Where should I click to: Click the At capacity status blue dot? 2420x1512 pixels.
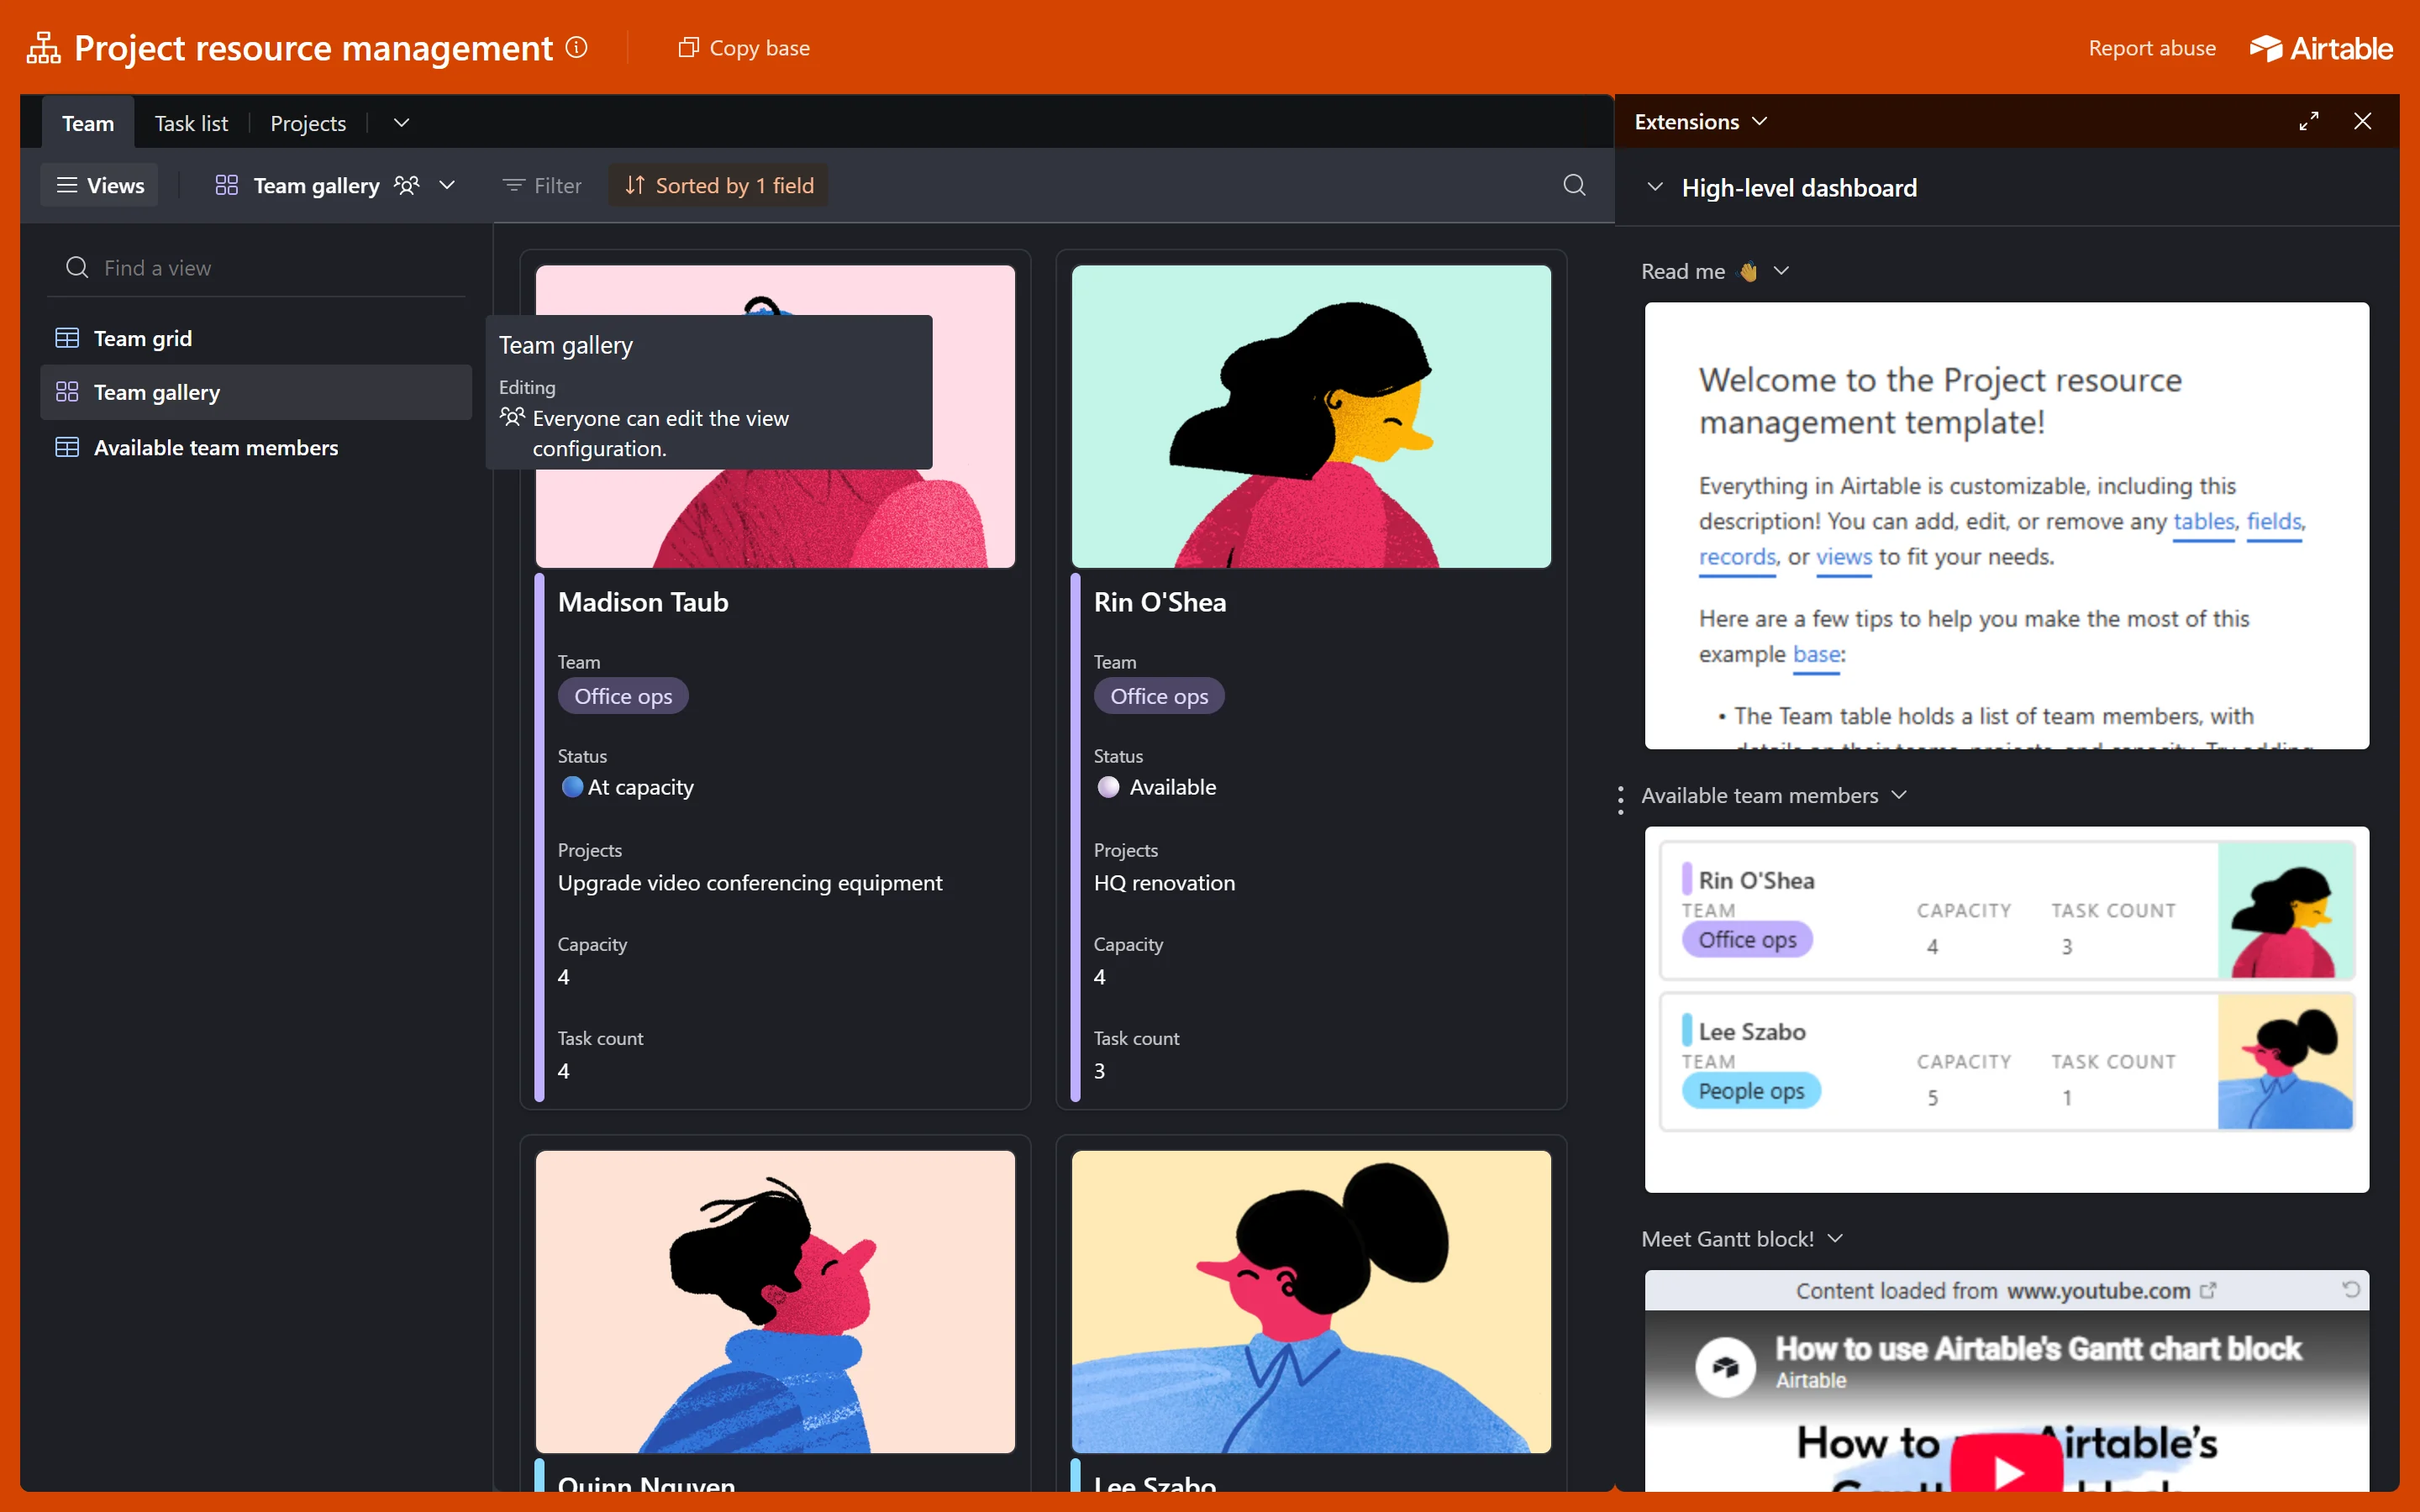(x=572, y=787)
